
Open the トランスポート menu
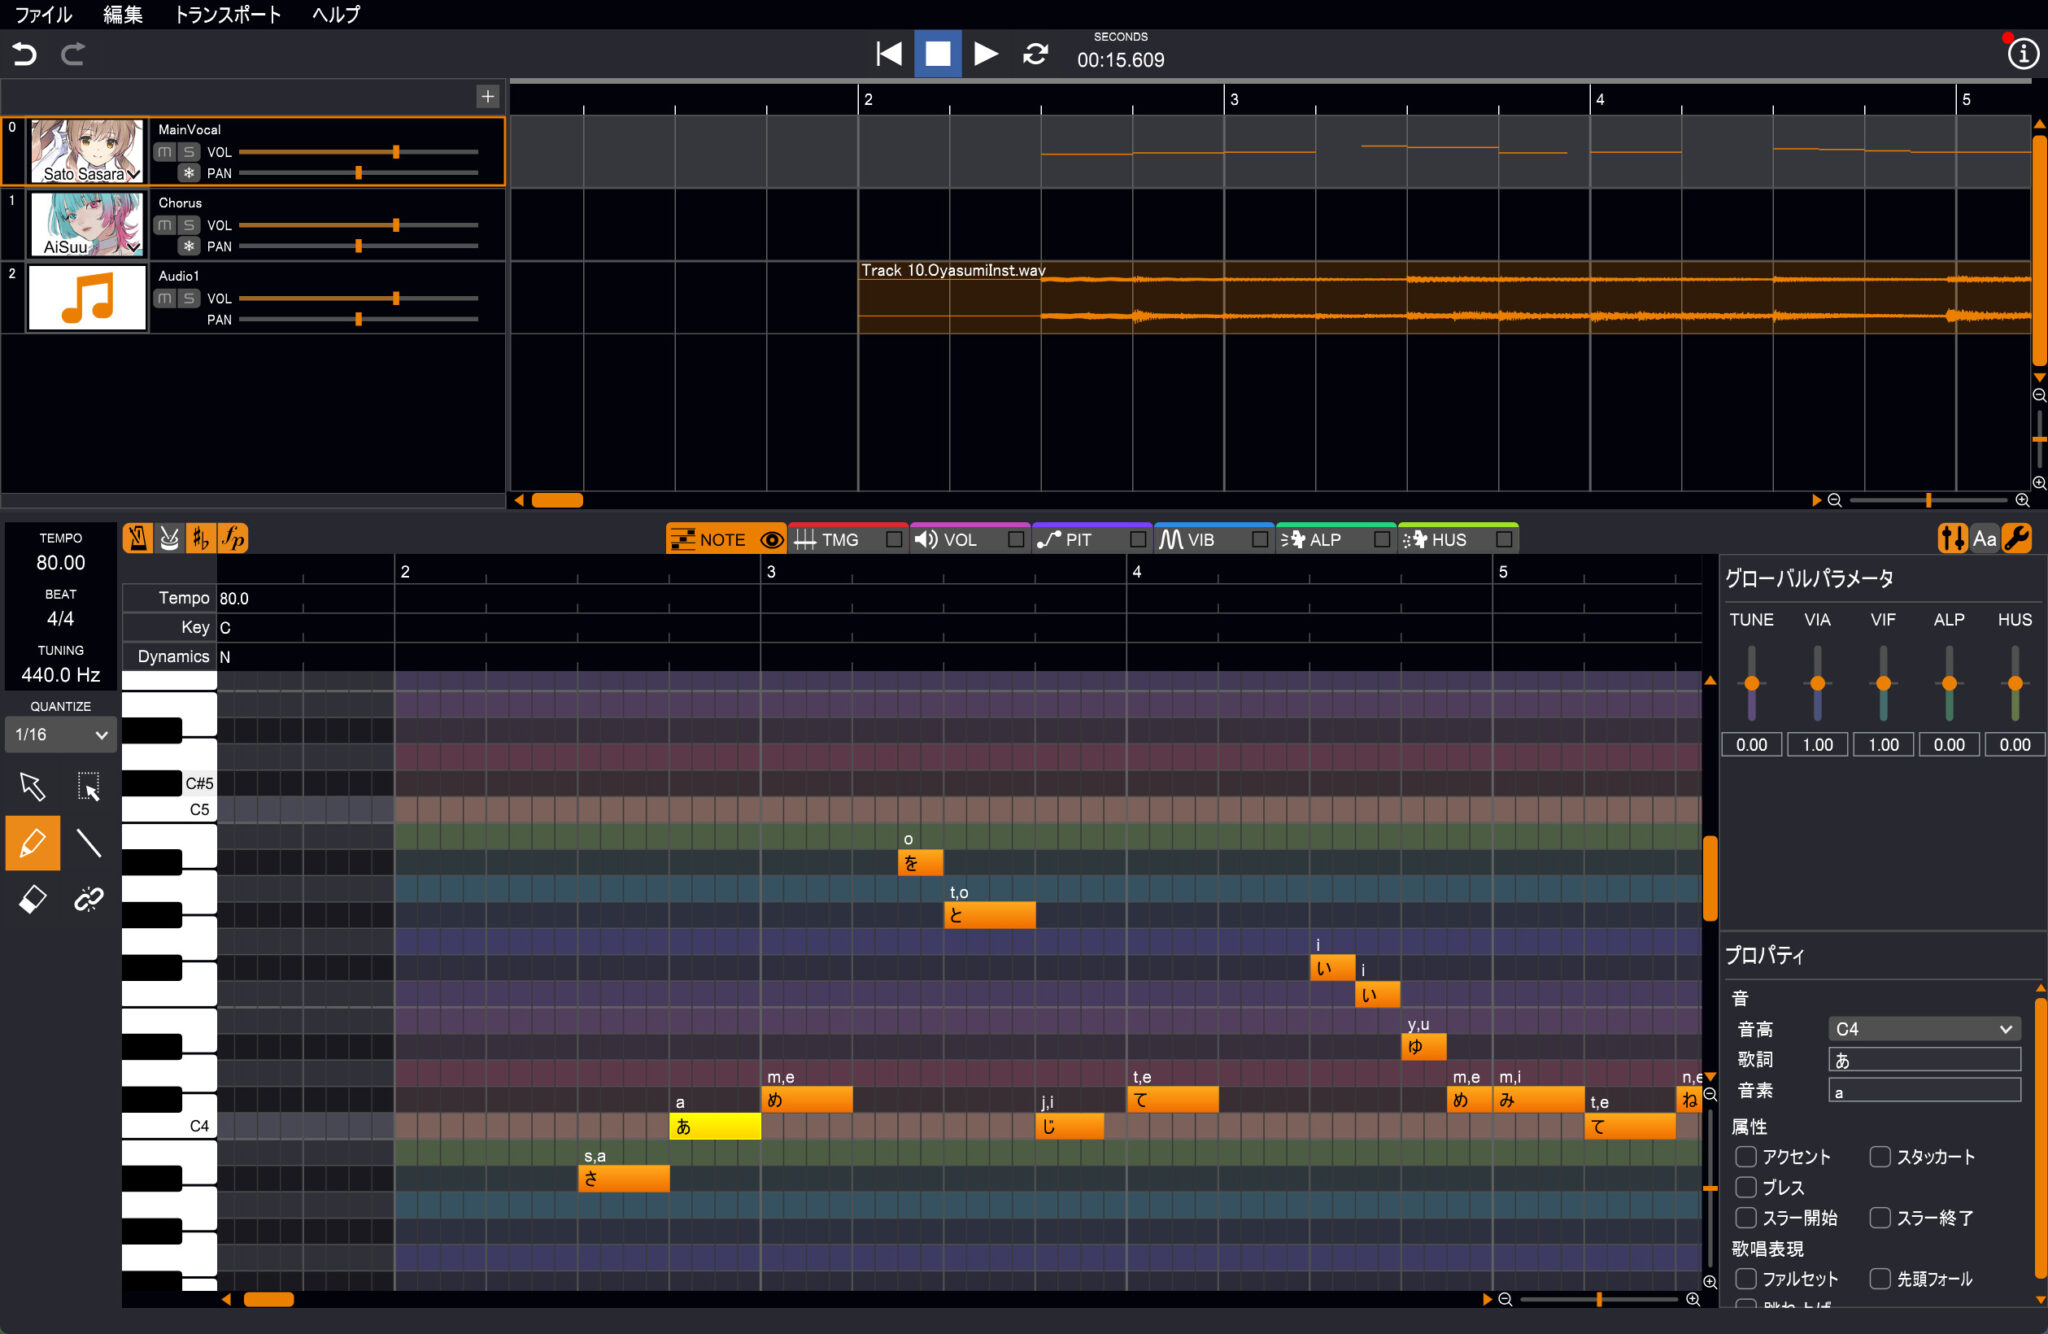227,15
